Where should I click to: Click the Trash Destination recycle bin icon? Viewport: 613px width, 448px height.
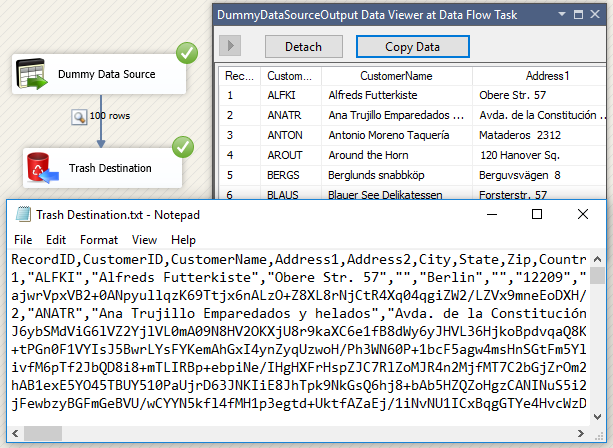42,168
